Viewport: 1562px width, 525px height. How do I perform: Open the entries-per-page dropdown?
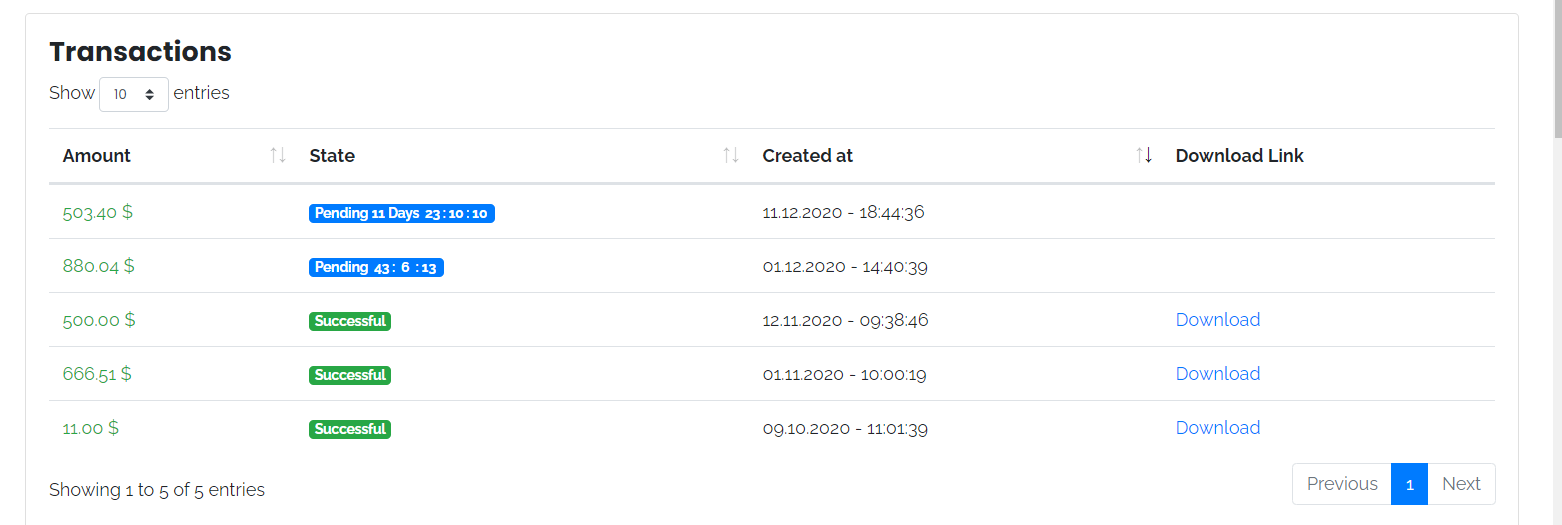(134, 94)
